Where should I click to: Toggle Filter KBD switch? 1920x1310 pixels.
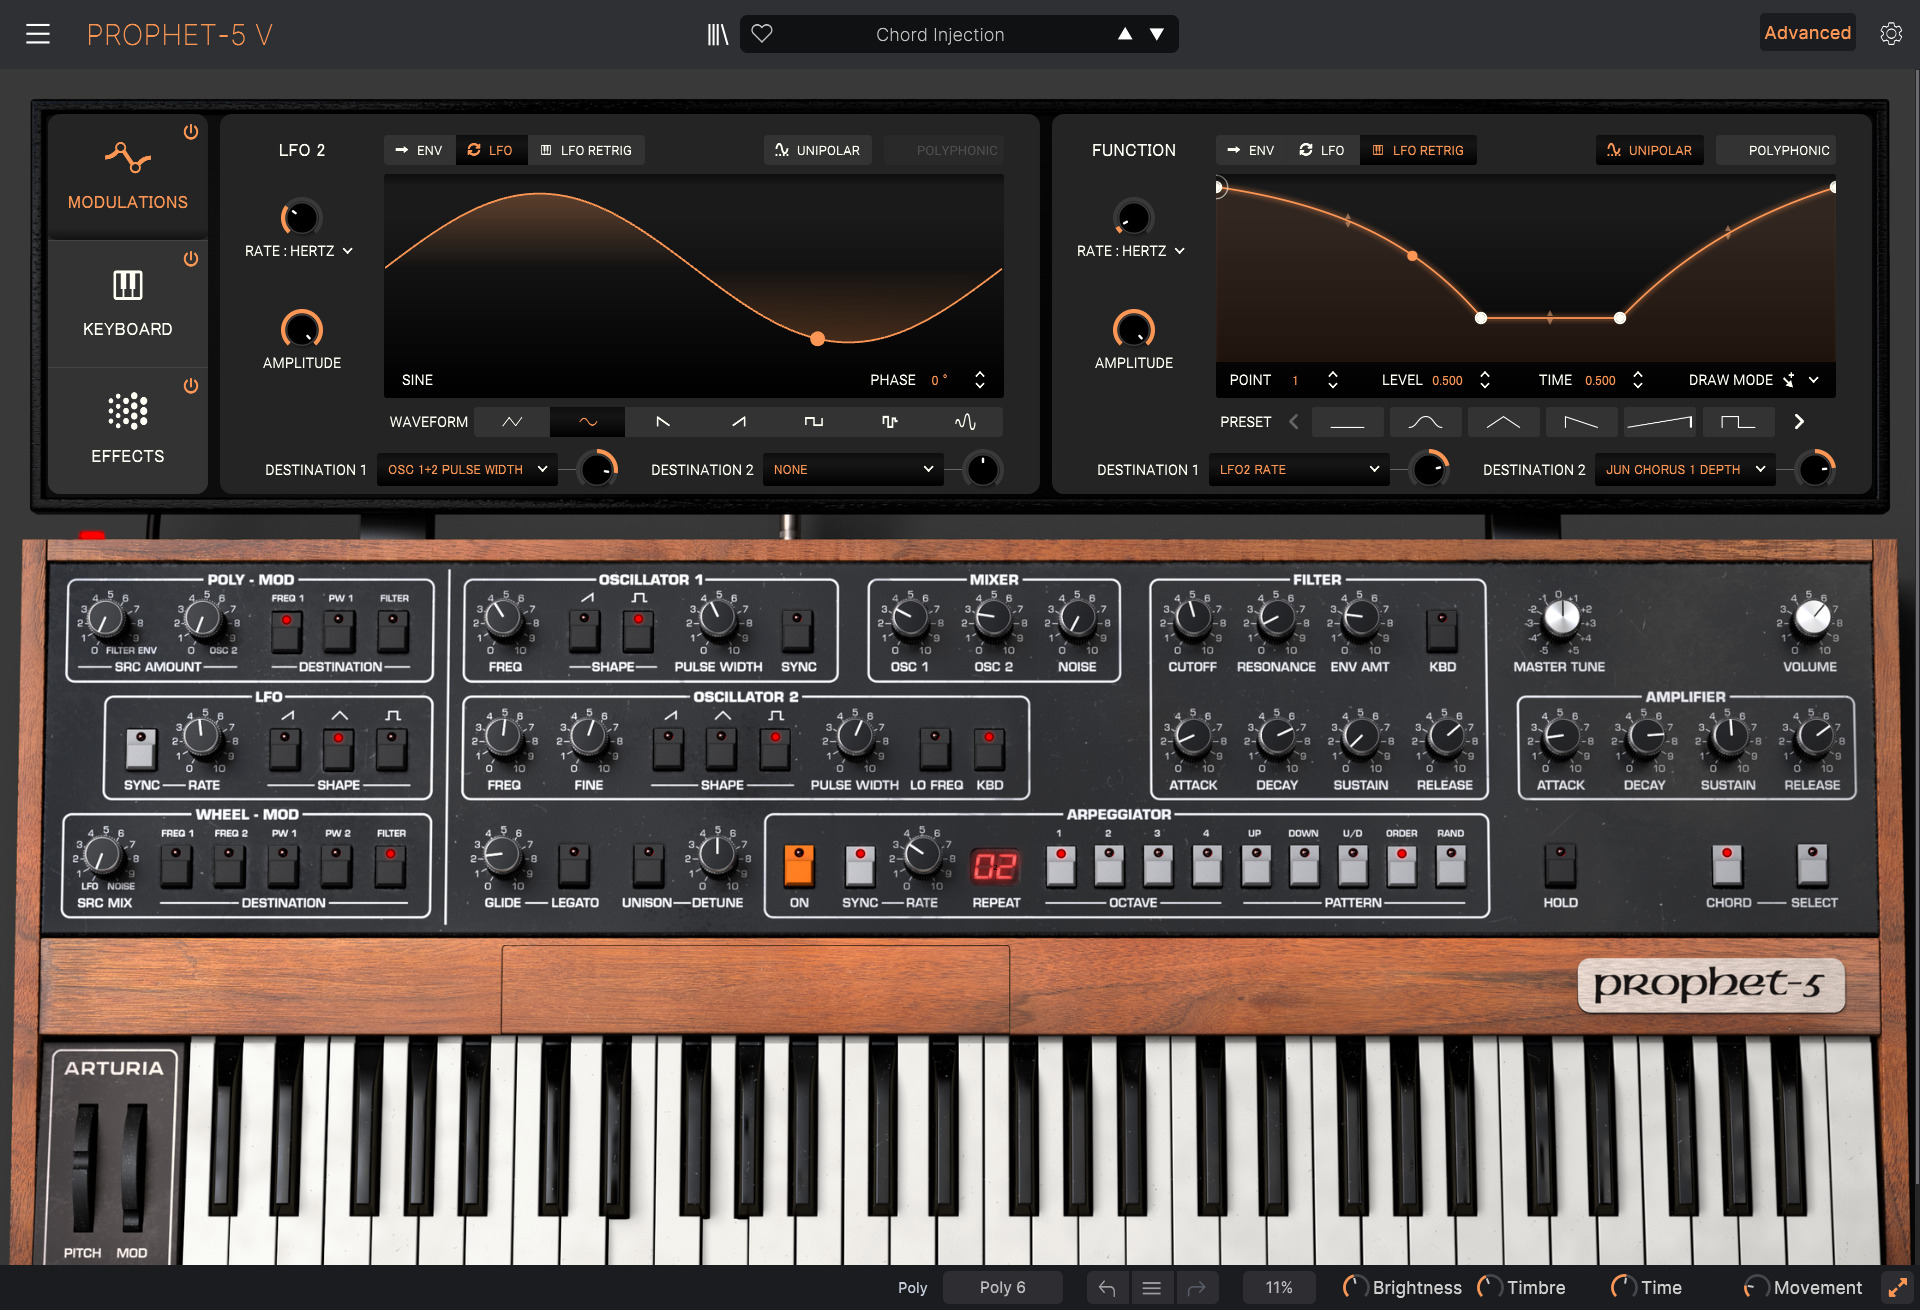tap(1442, 630)
